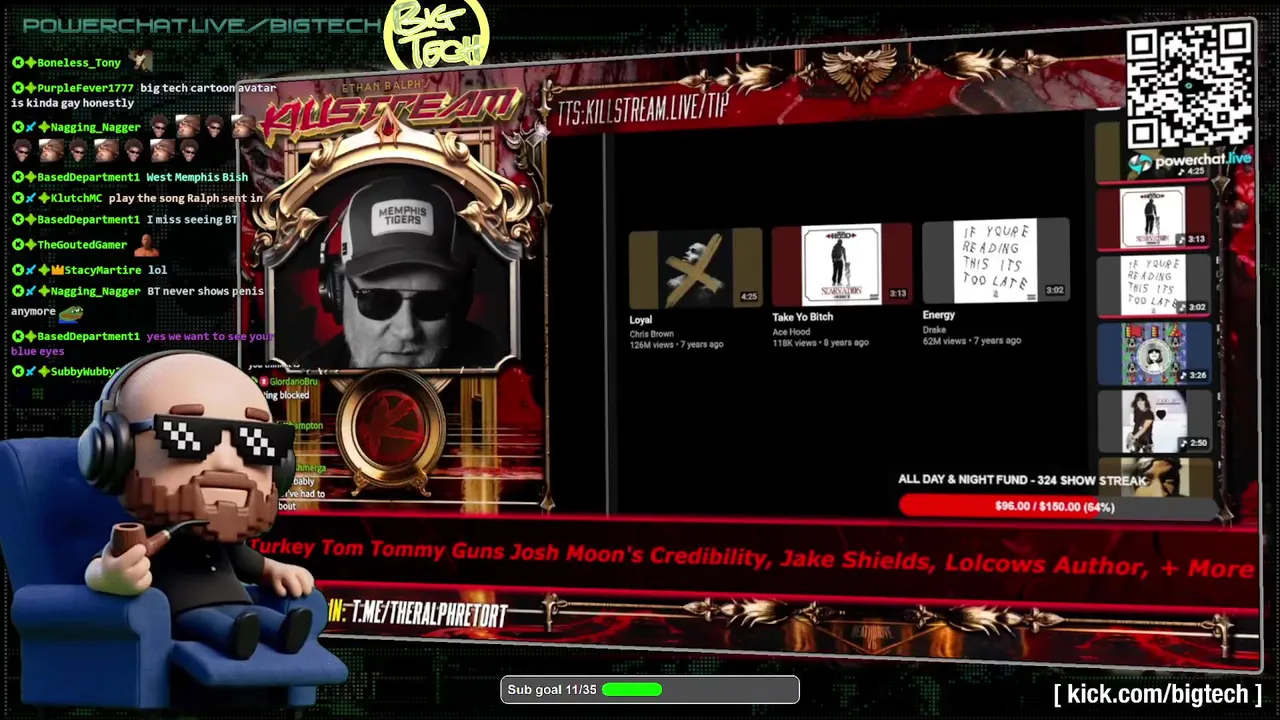Click the Energy video title

[x=938, y=314]
